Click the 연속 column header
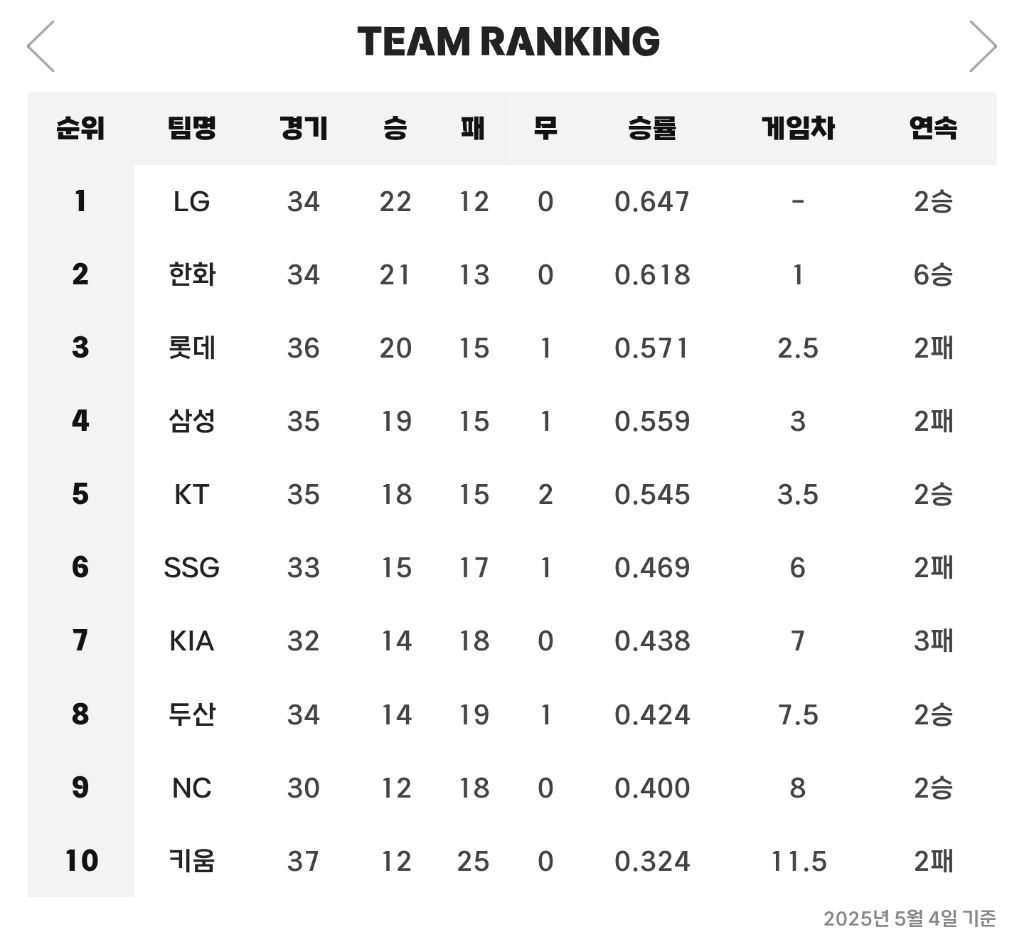This screenshot has height=949, width=1024. coord(933,128)
